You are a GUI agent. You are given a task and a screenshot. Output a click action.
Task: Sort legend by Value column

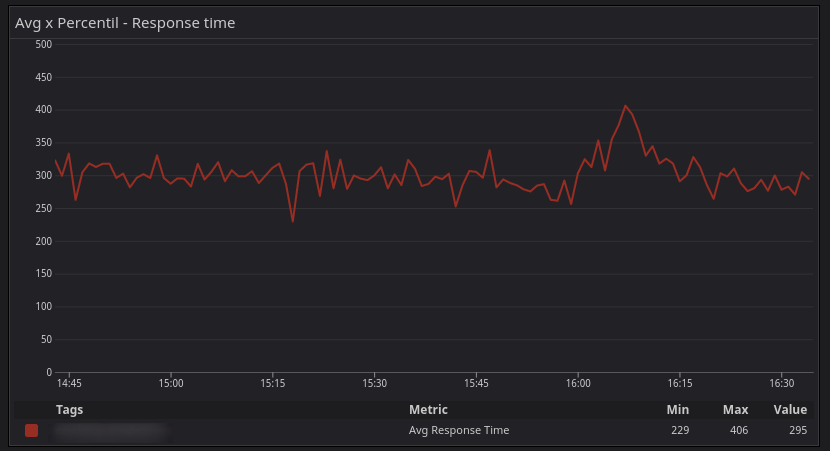click(790, 410)
